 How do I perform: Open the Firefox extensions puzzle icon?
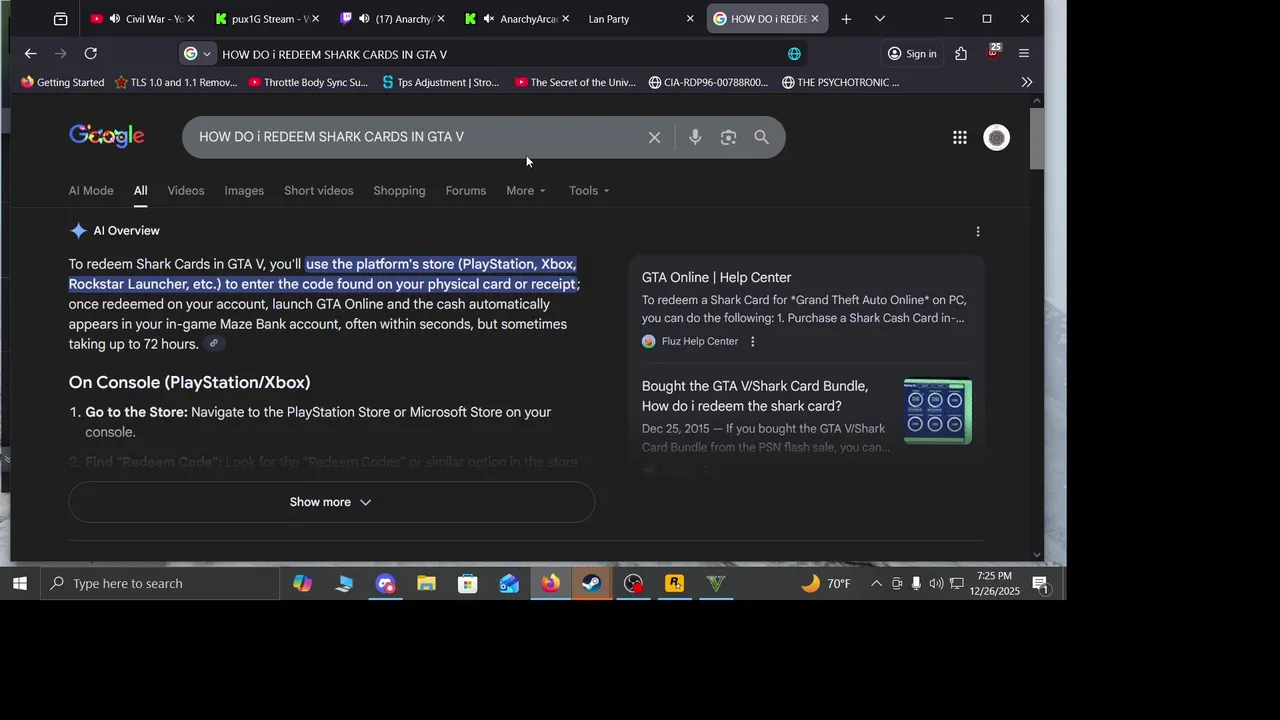[x=961, y=54]
